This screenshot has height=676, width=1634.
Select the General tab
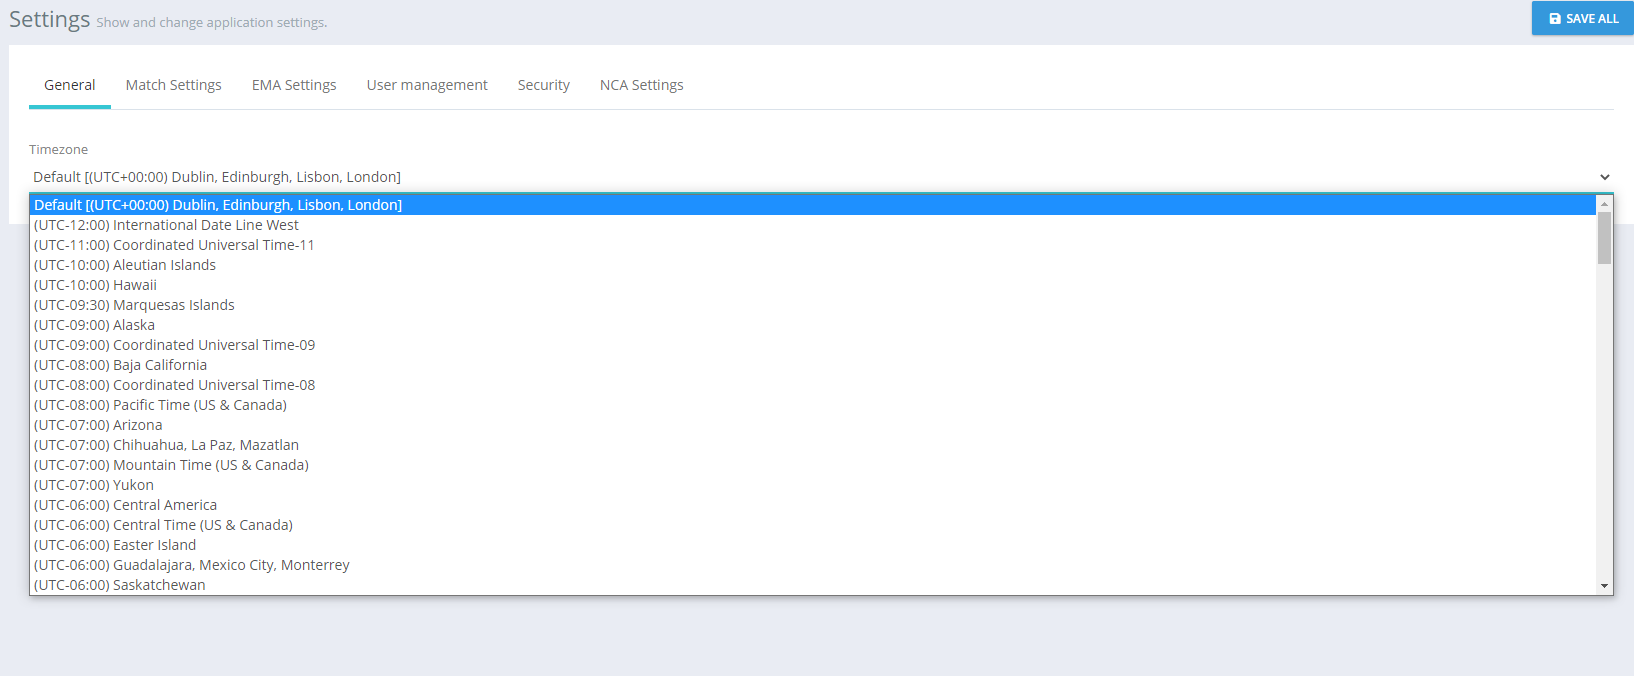(70, 85)
